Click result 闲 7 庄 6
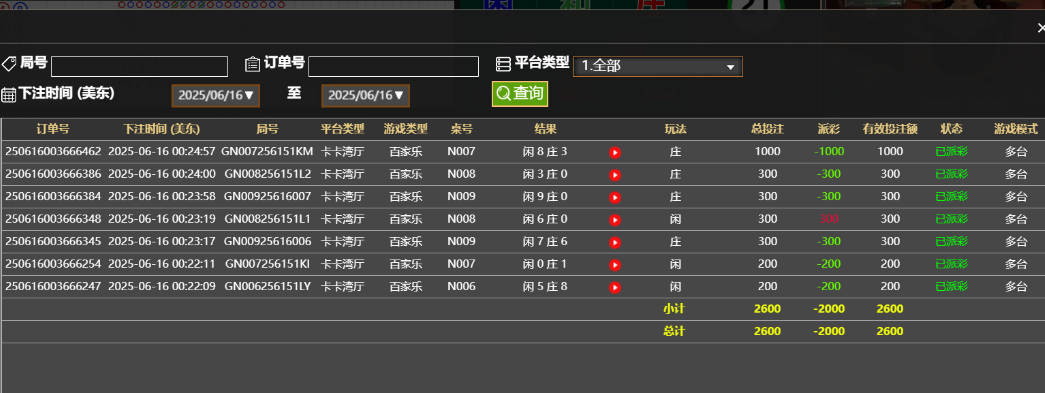 coord(545,242)
